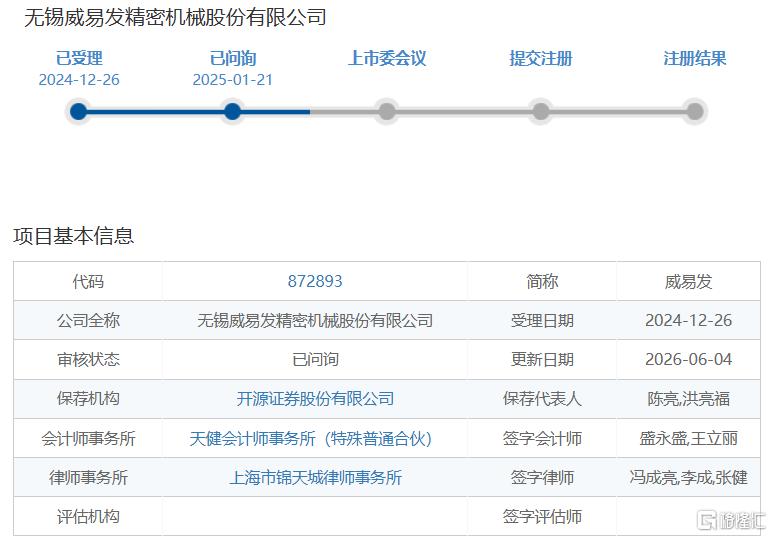Click the company full name table cell
Viewport: 772px width, 537px height.
tap(315, 320)
